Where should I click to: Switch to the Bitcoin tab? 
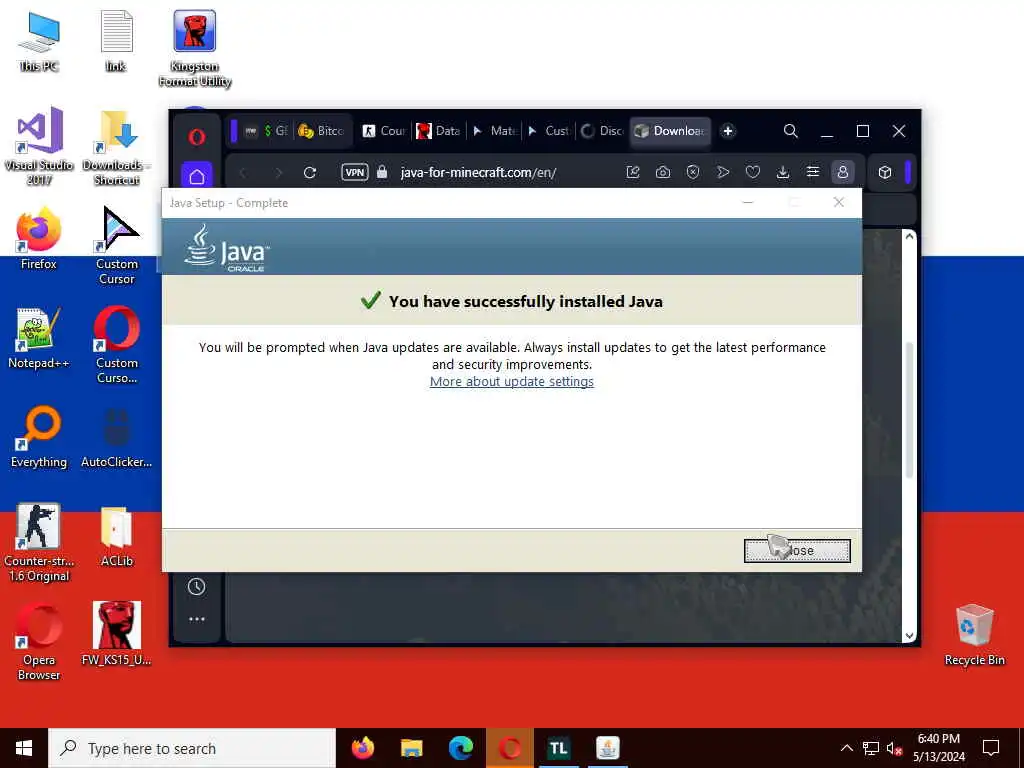click(x=321, y=131)
